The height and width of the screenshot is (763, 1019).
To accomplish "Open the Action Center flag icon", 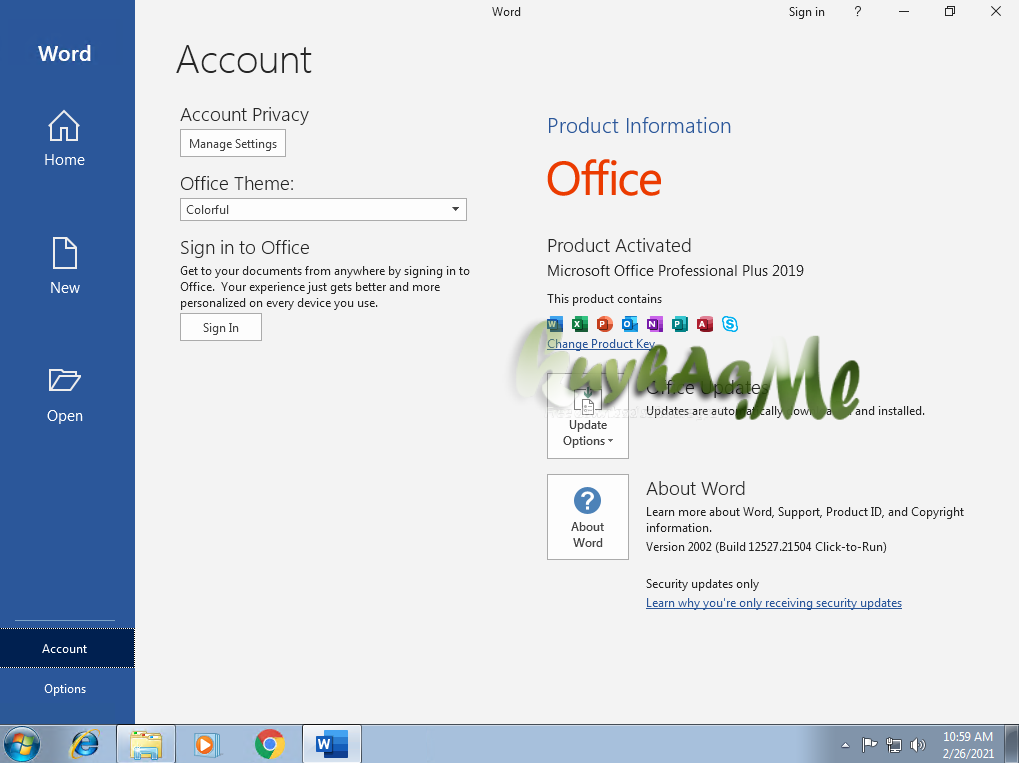I will tap(869, 745).
